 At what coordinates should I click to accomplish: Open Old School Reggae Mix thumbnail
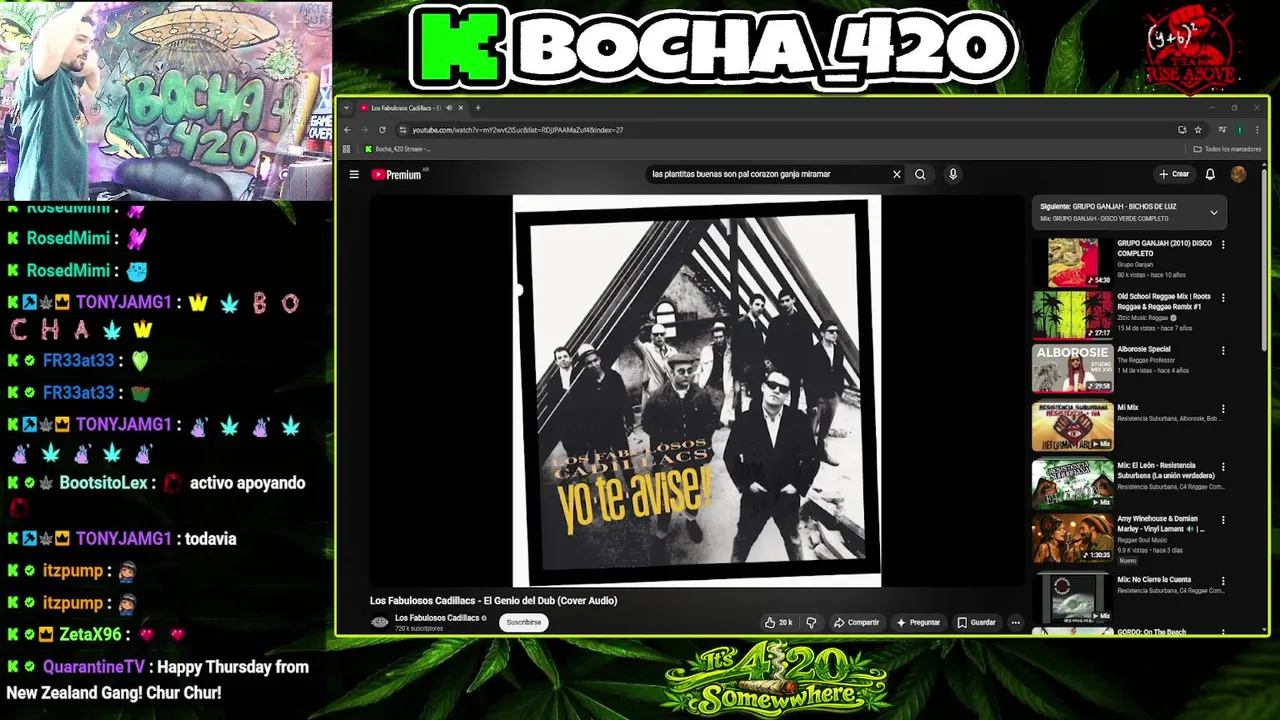click(1072, 315)
